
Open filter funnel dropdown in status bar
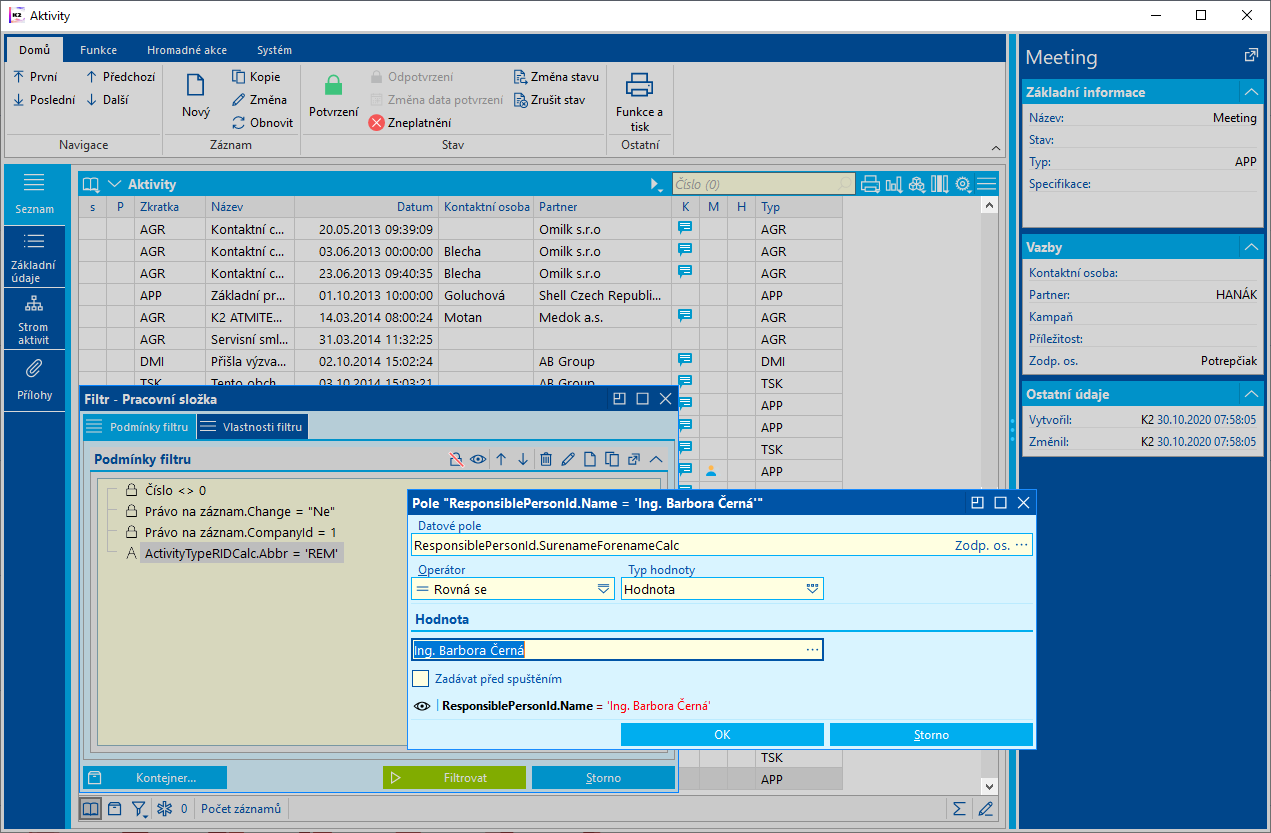(140, 808)
